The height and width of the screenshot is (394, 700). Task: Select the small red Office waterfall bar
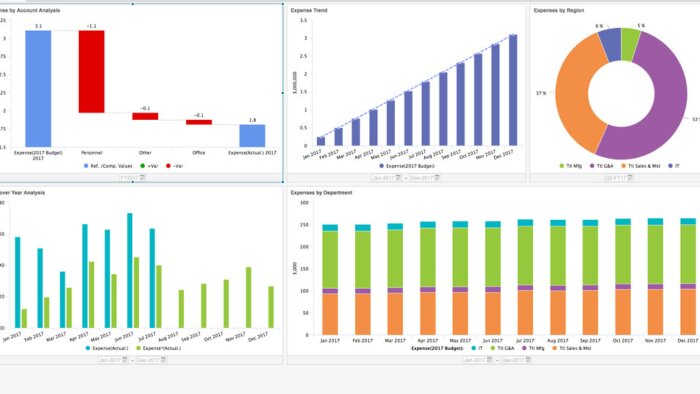coord(199,122)
